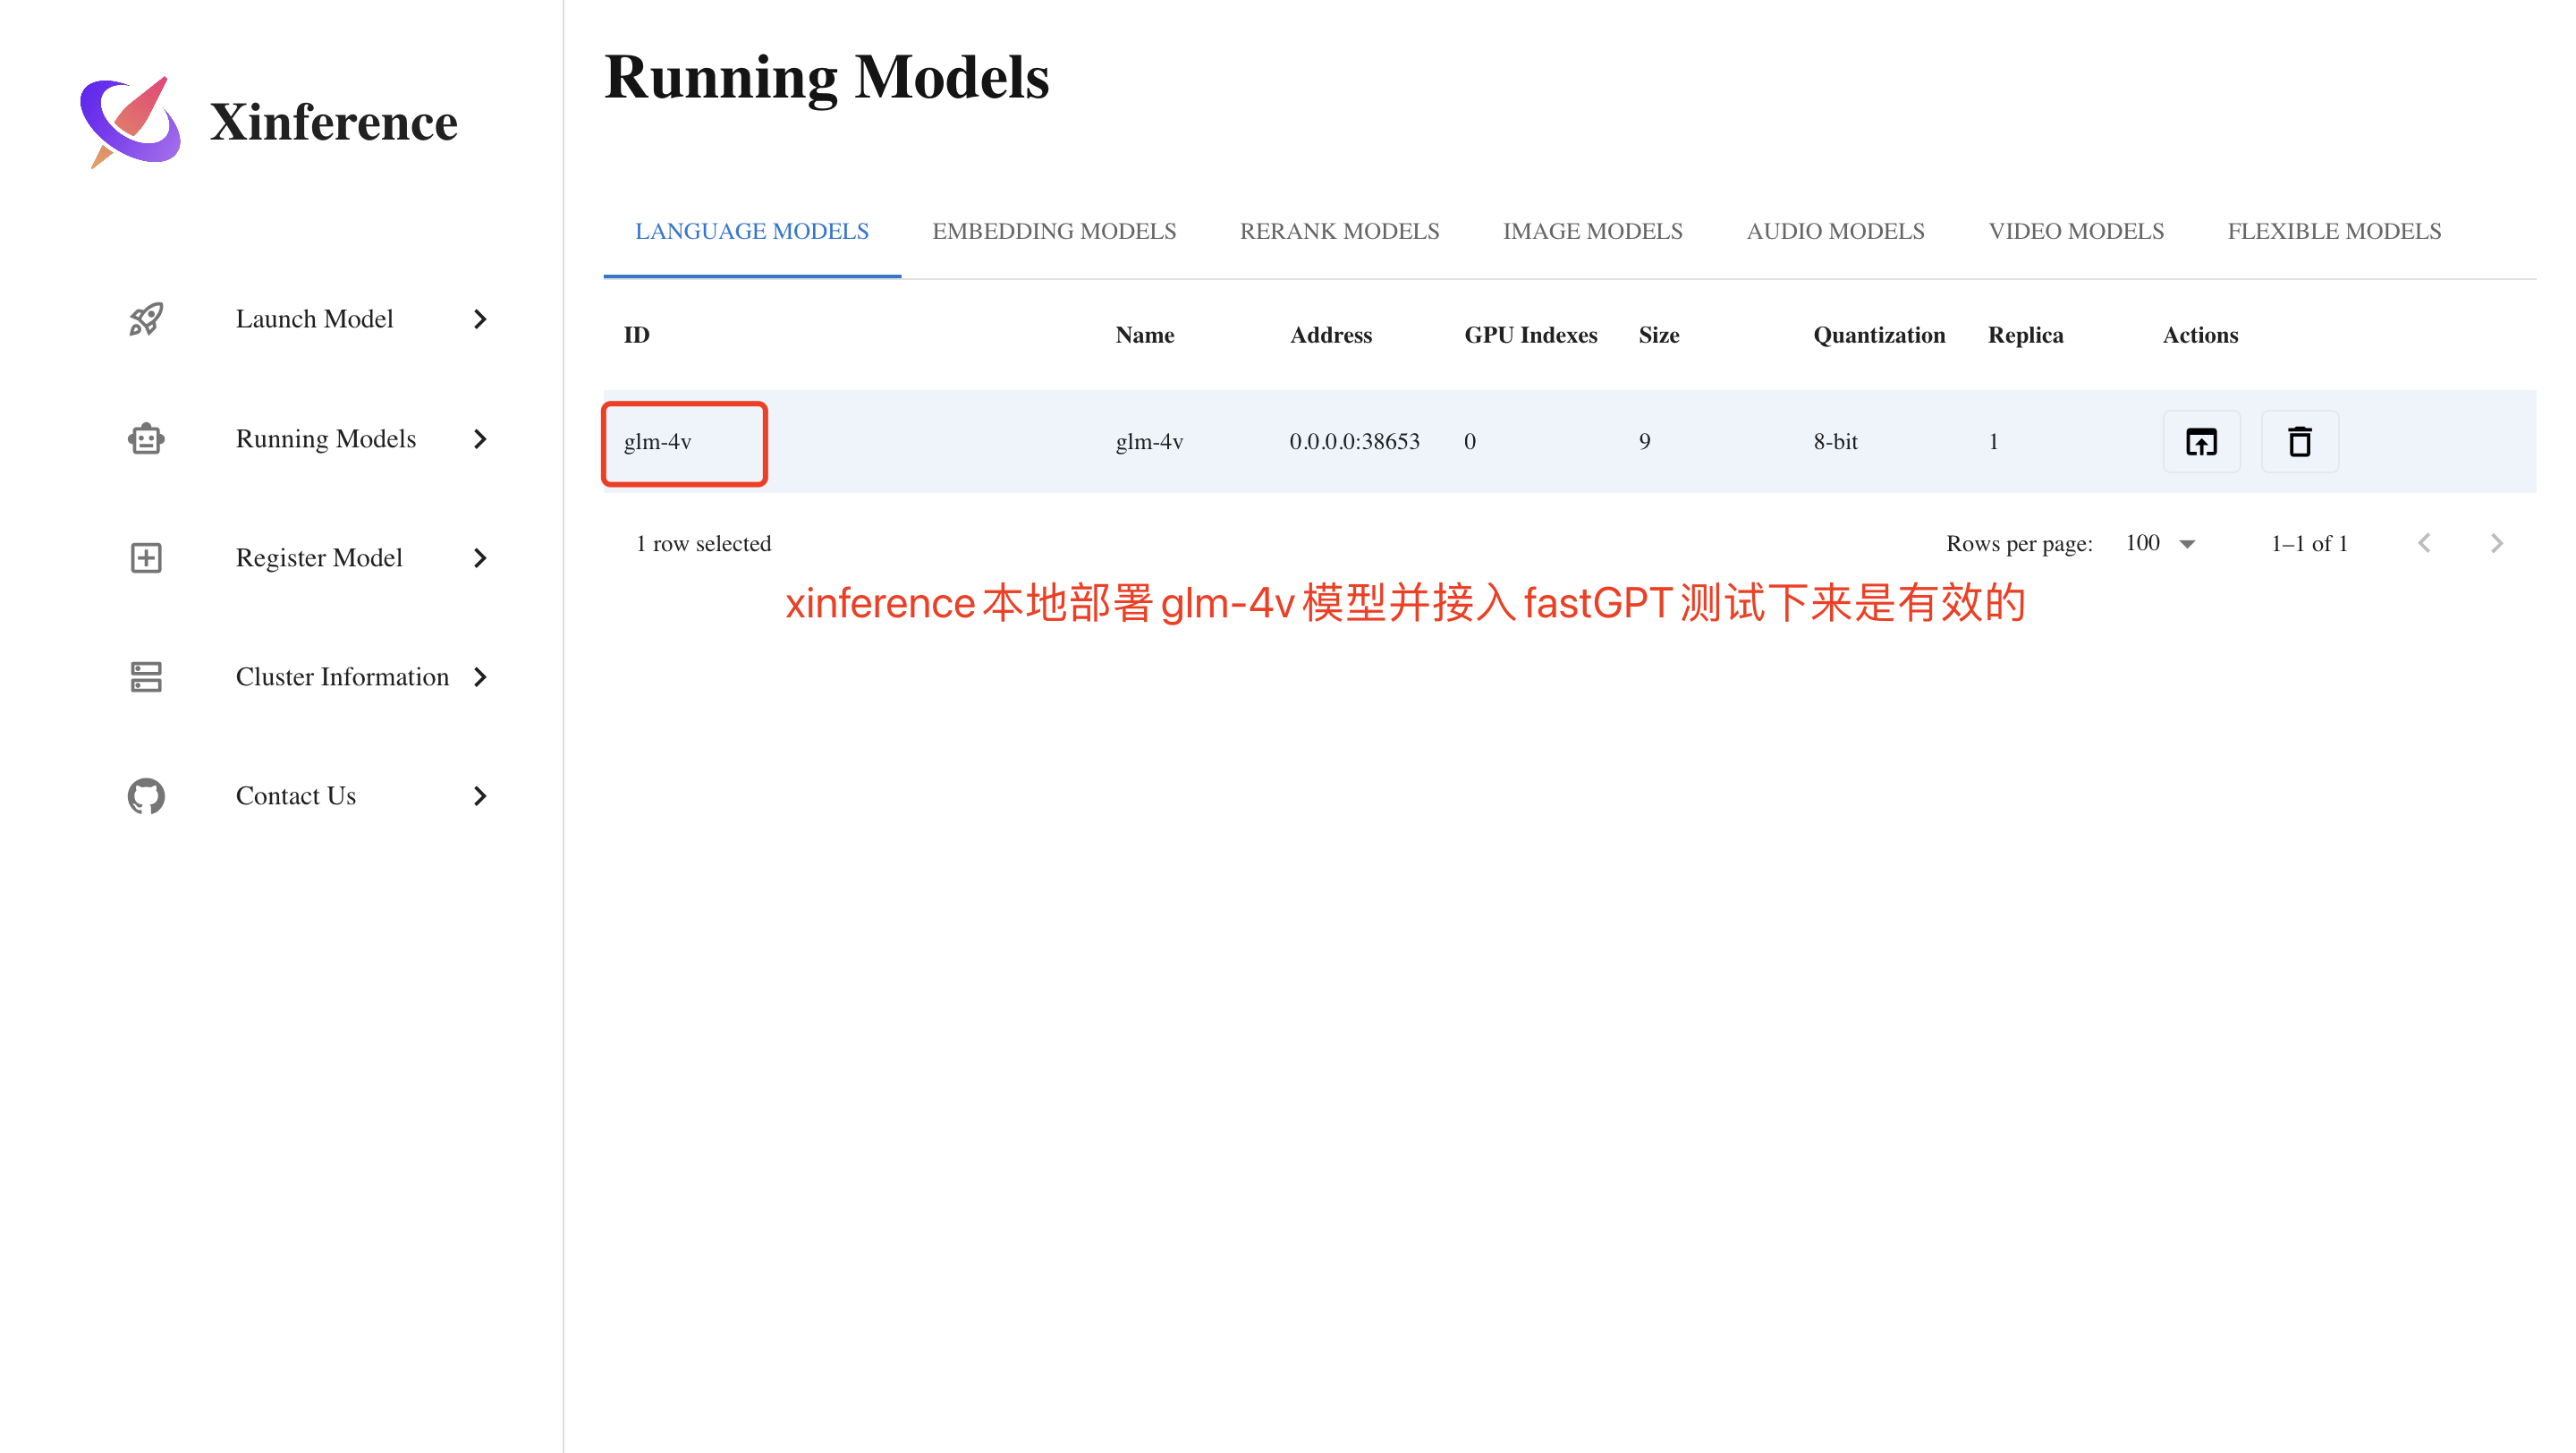Switch to the Embedding Models tab
The width and height of the screenshot is (2576, 1453).
click(1054, 231)
